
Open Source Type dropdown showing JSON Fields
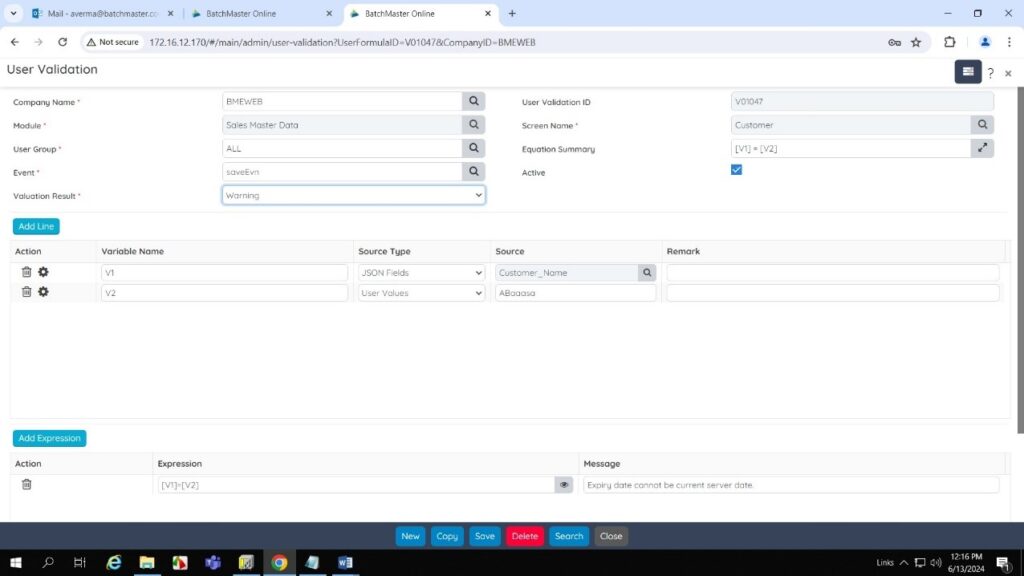point(421,272)
